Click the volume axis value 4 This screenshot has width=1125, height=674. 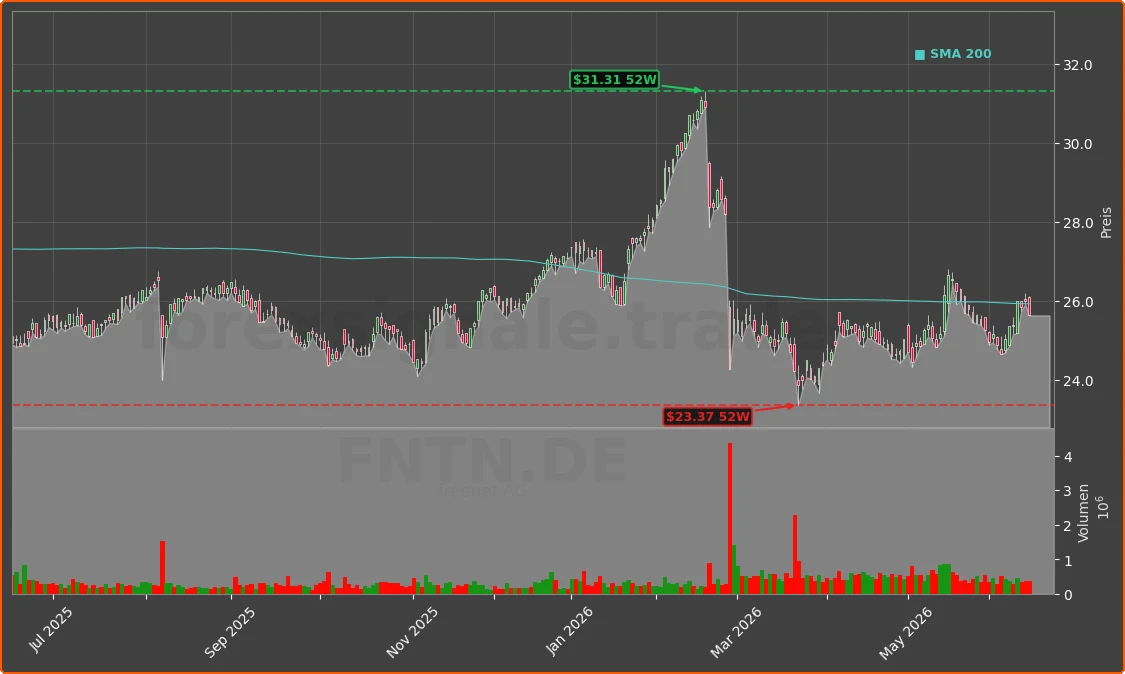tap(1068, 457)
